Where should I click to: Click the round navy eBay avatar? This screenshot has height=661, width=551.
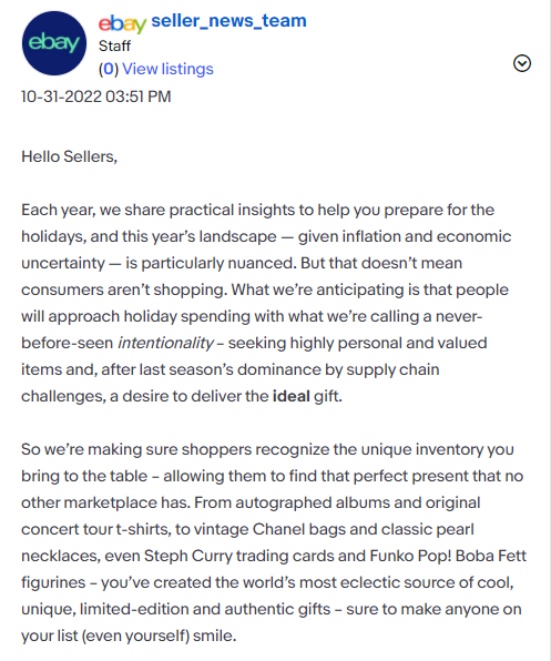click(x=54, y=43)
